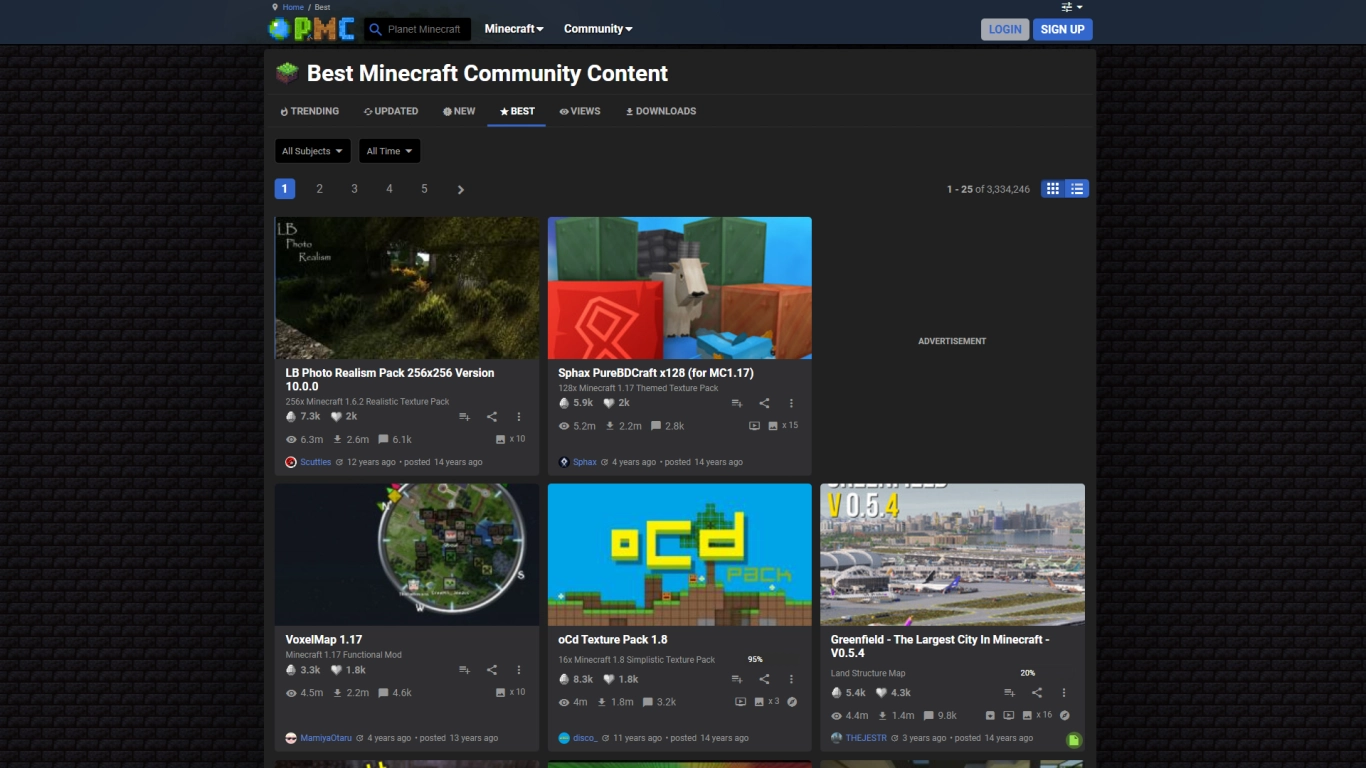Screen dimensions: 1366x768
Task: Switch to the Trending tab
Action: 309,111
